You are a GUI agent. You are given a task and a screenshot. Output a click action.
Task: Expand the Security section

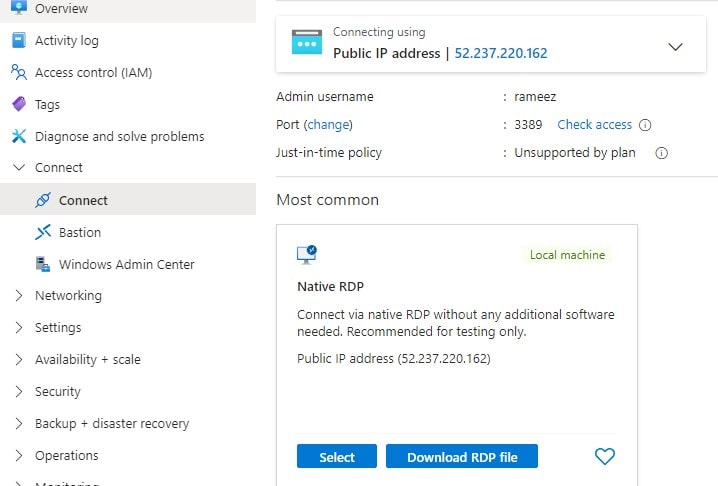pyautogui.click(x=19, y=392)
